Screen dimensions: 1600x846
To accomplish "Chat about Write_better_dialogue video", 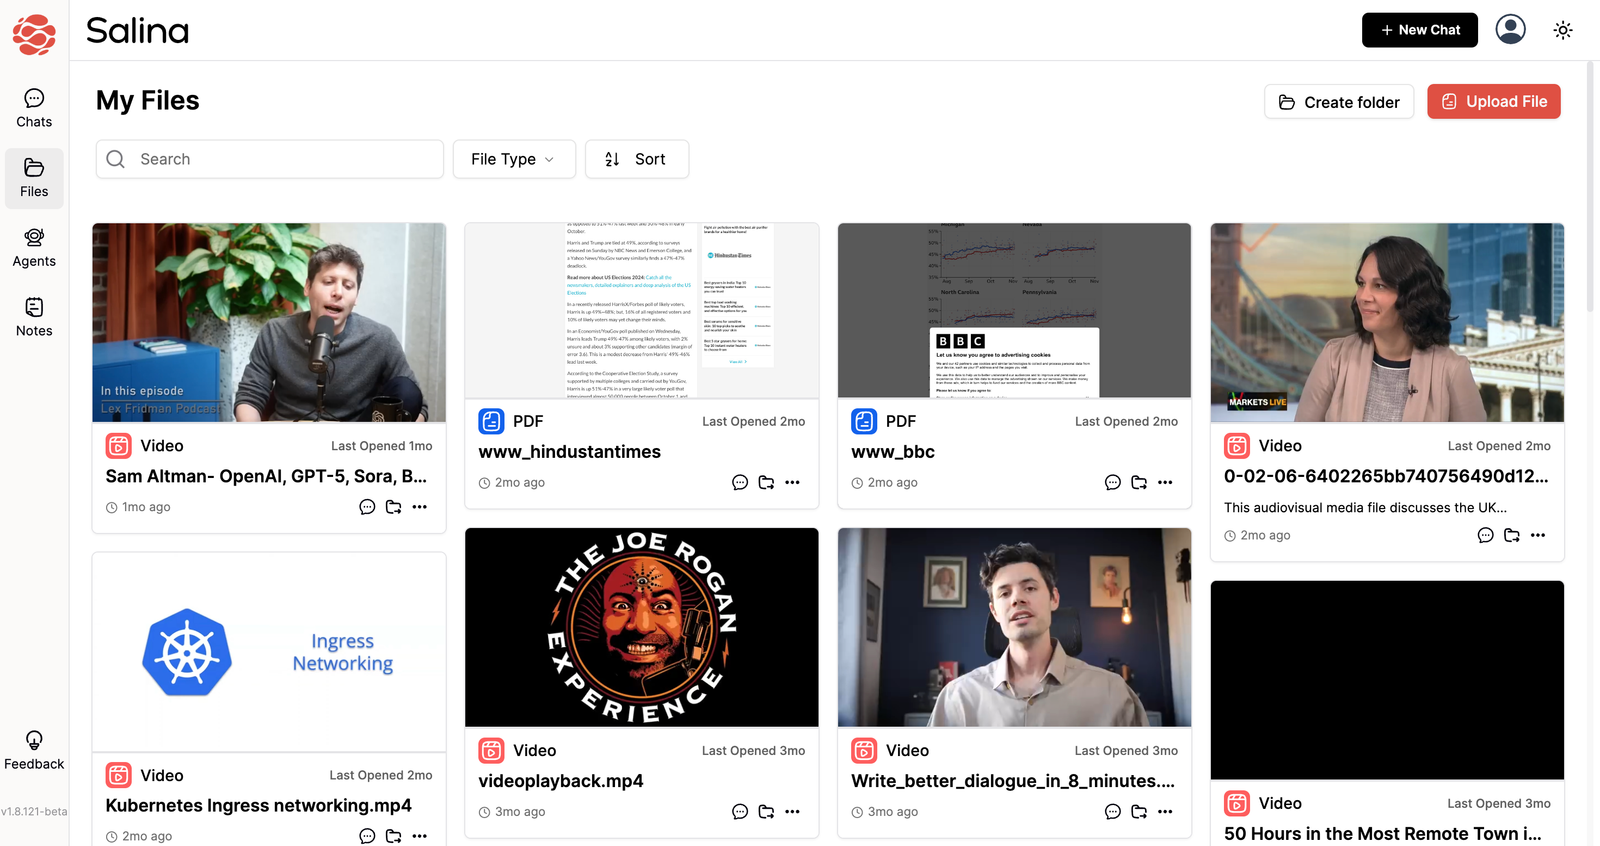I will (x=1113, y=811).
